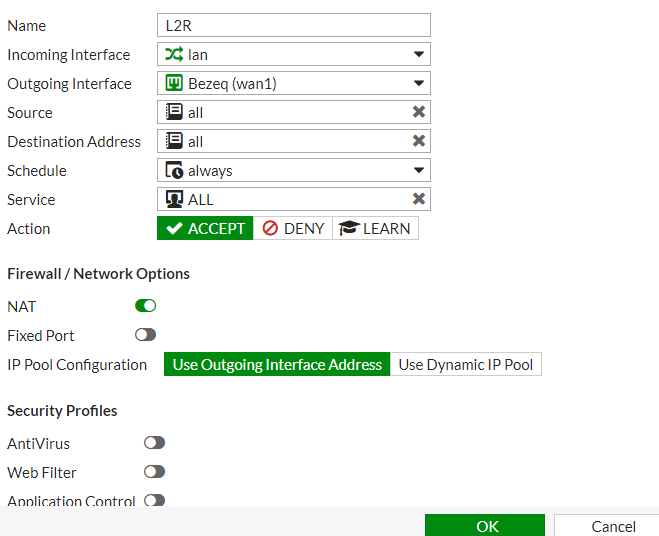Click the address icon in Source field

click(174, 113)
